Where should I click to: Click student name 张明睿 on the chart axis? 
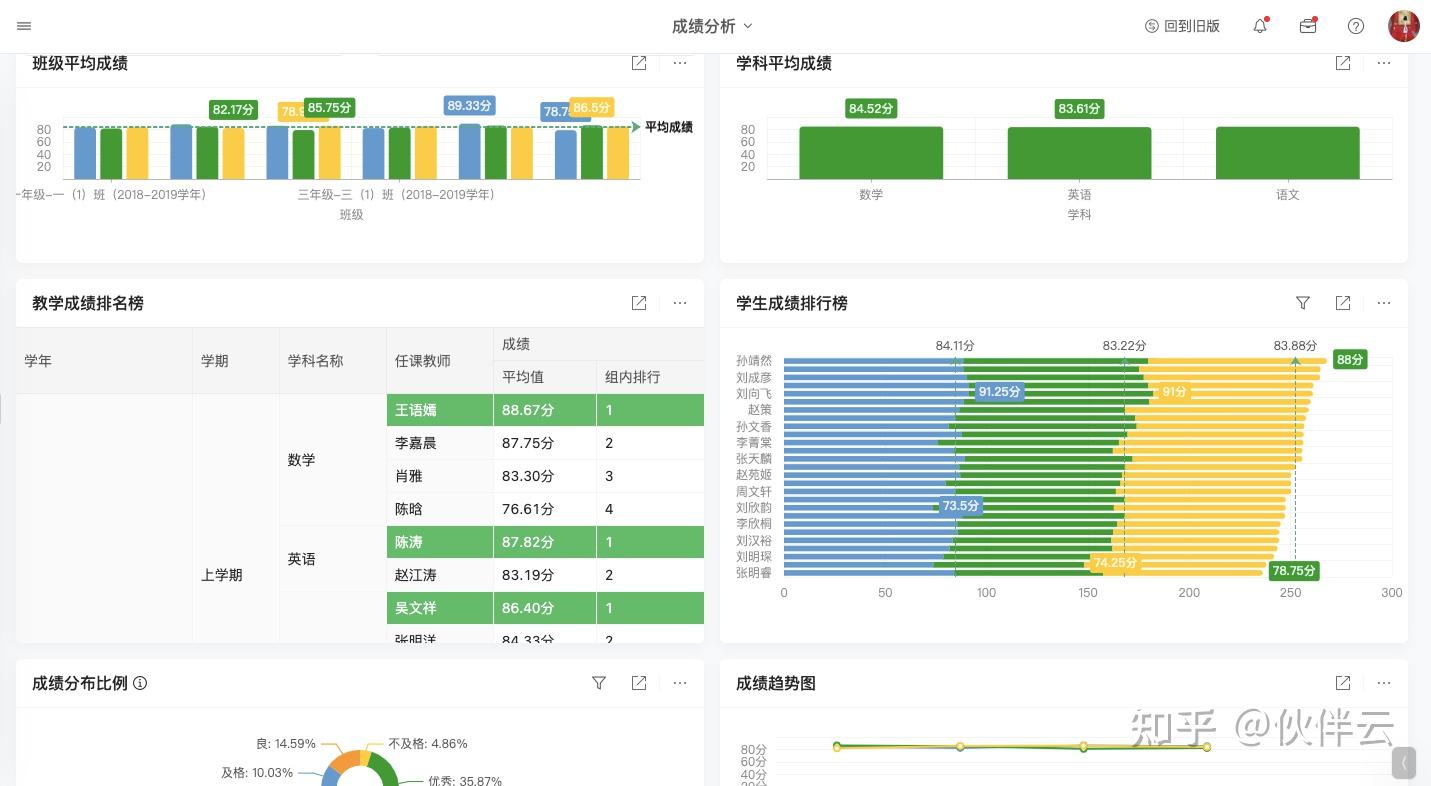coord(754,573)
